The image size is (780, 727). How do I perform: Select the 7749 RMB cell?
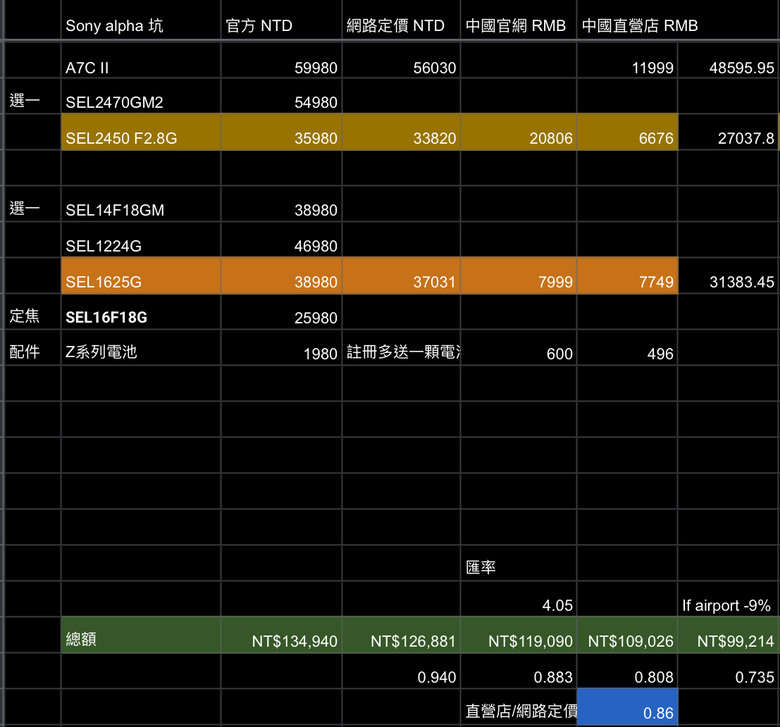coord(627,276)
